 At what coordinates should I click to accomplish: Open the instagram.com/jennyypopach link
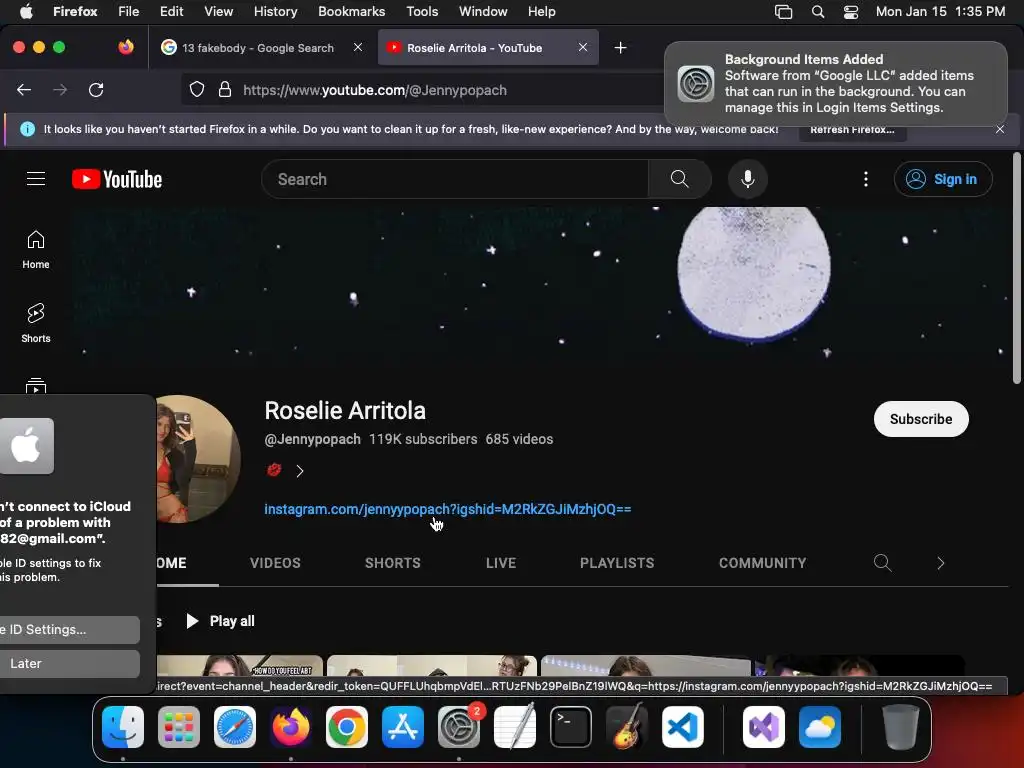click(447, 509)
